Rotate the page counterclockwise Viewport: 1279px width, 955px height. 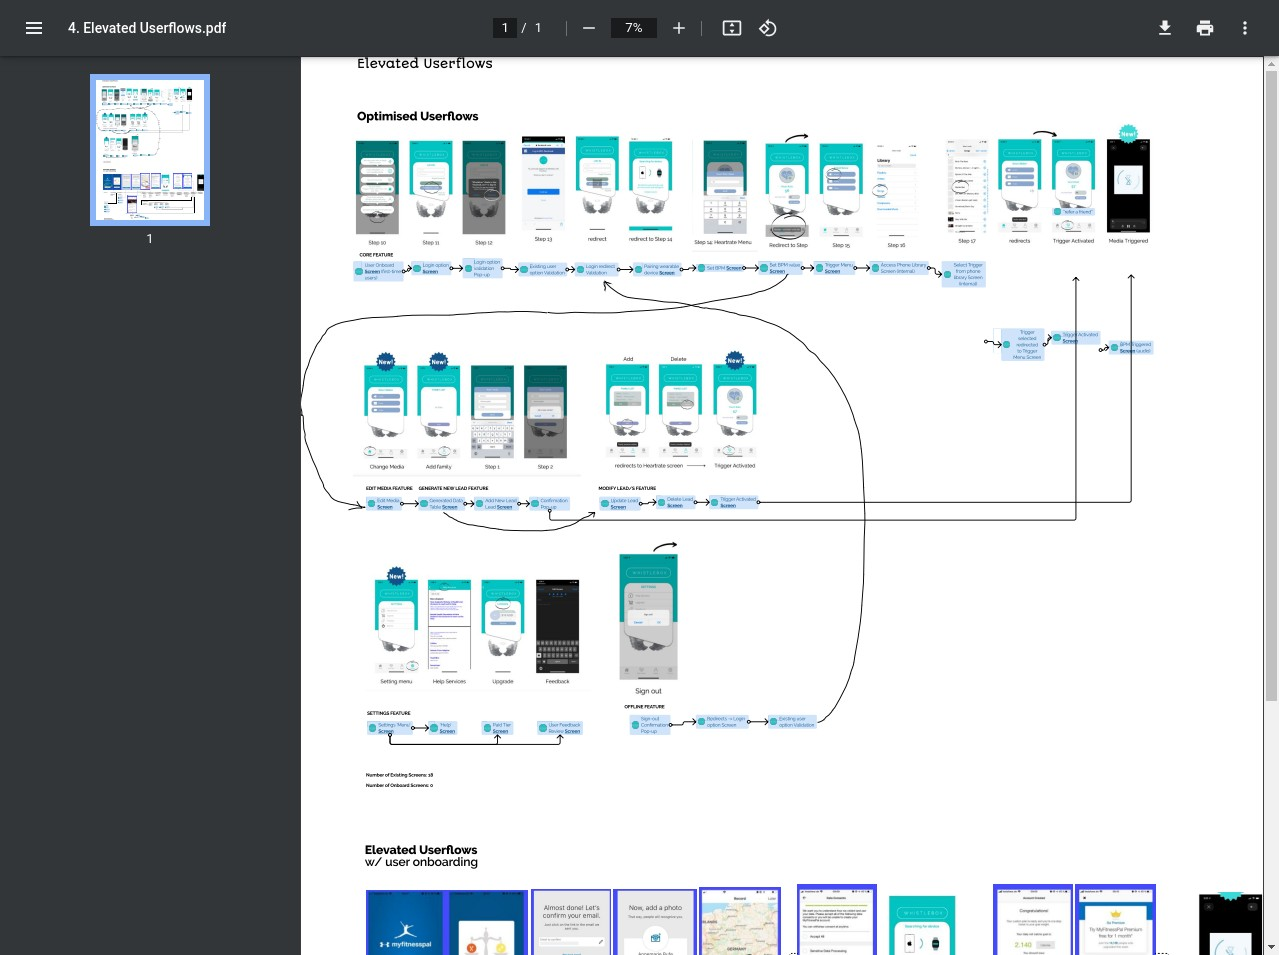[768, 28]
